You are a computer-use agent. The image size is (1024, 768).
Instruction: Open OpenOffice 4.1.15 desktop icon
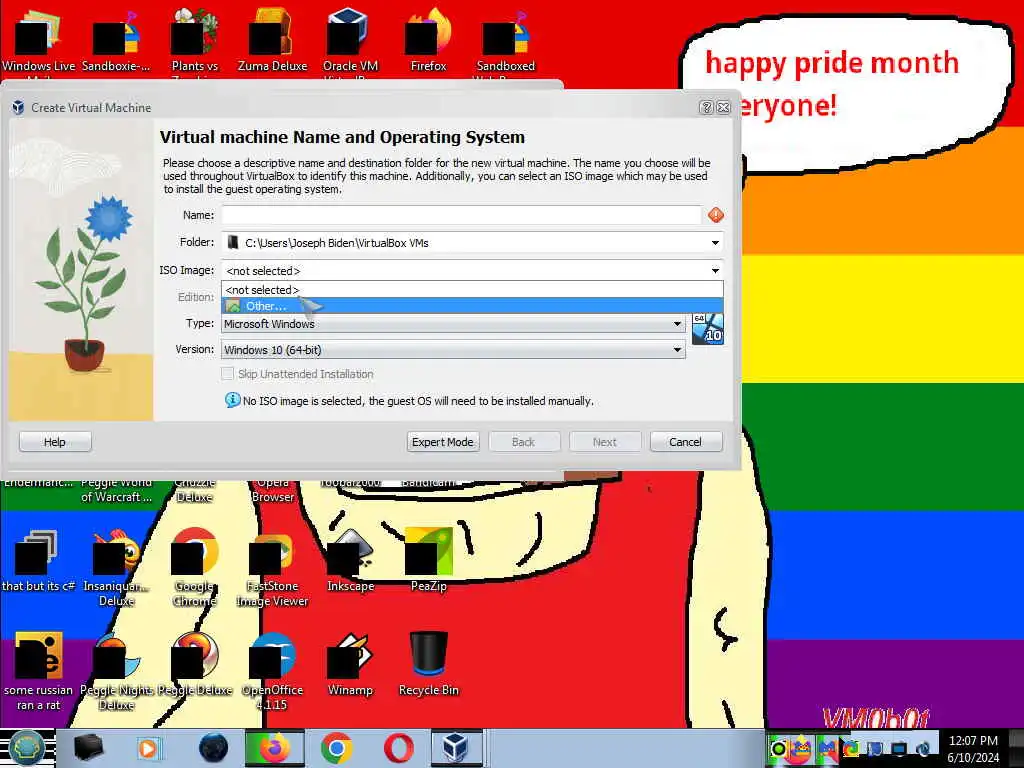[x=272, y=671]
